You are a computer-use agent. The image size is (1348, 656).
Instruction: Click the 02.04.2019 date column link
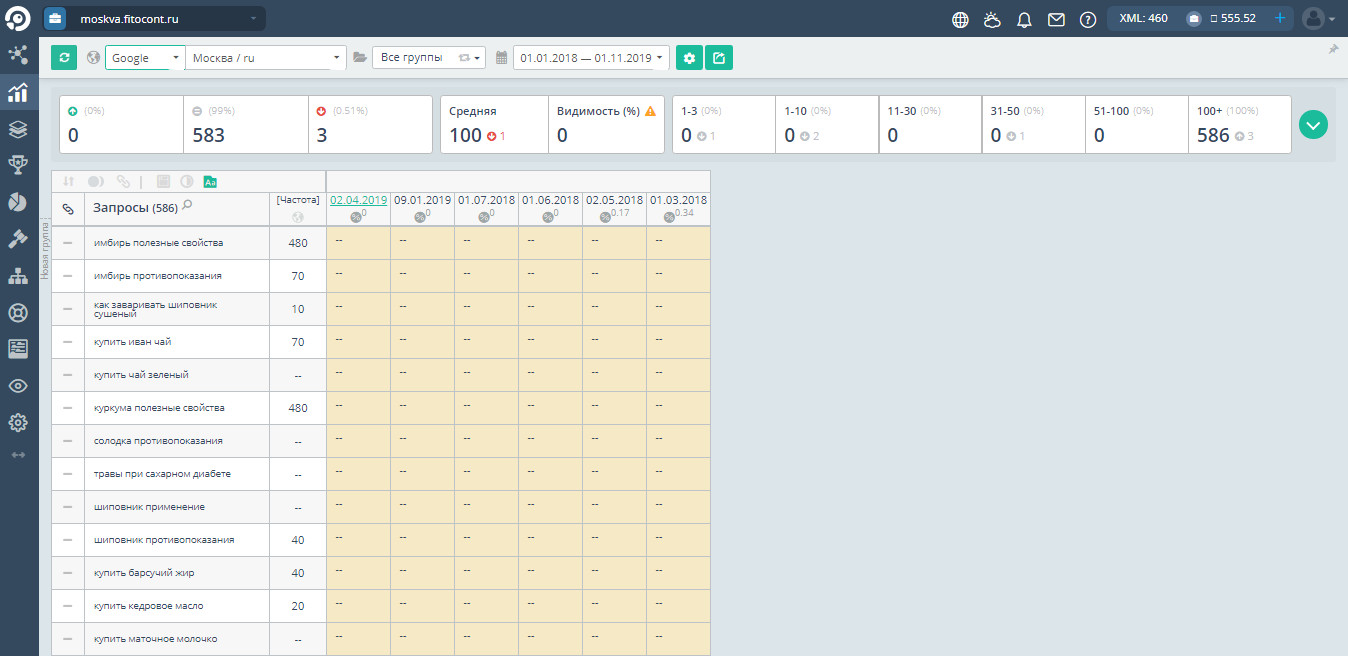click(x=358, y=200)
